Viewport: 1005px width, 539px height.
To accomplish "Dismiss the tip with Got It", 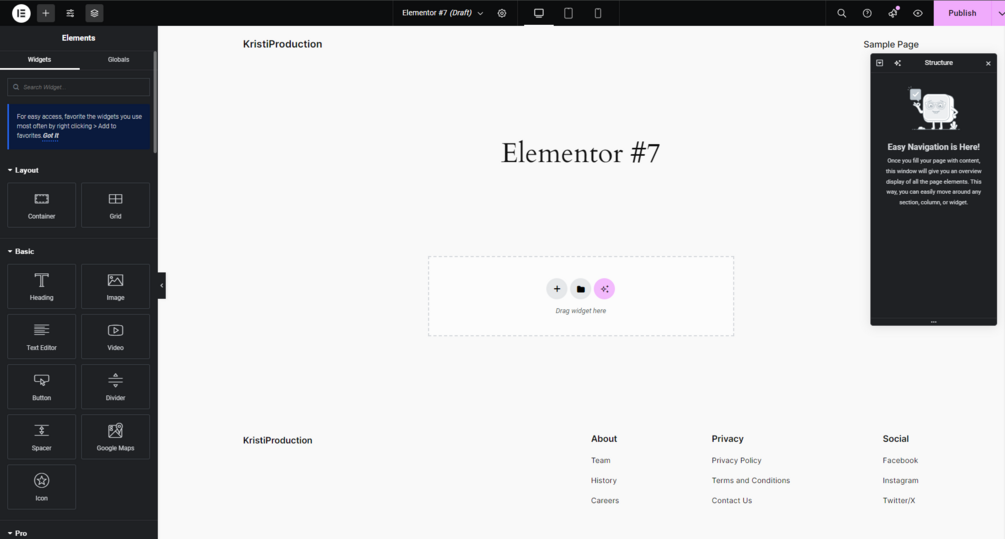I will (51, 136).
